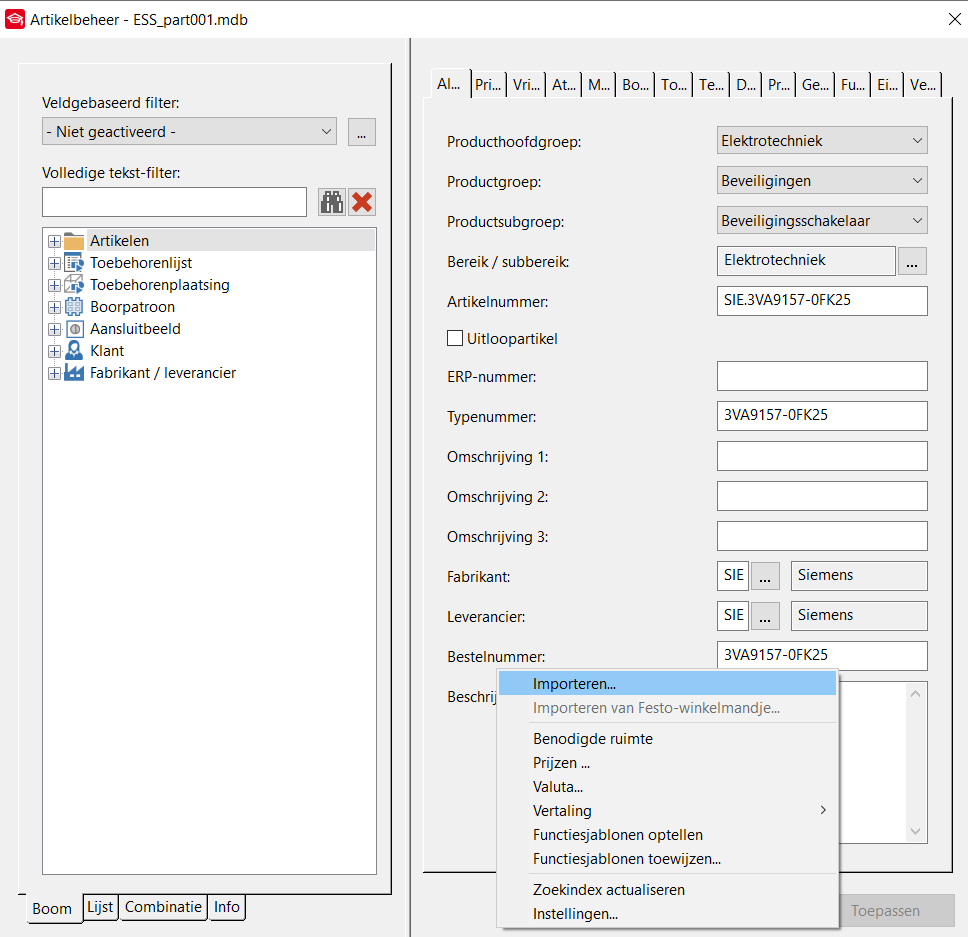Image resolution: width=968 pixels, height=937 pixels.
Task: Select Prijzen ... menu entry
Action: [667, 763]
